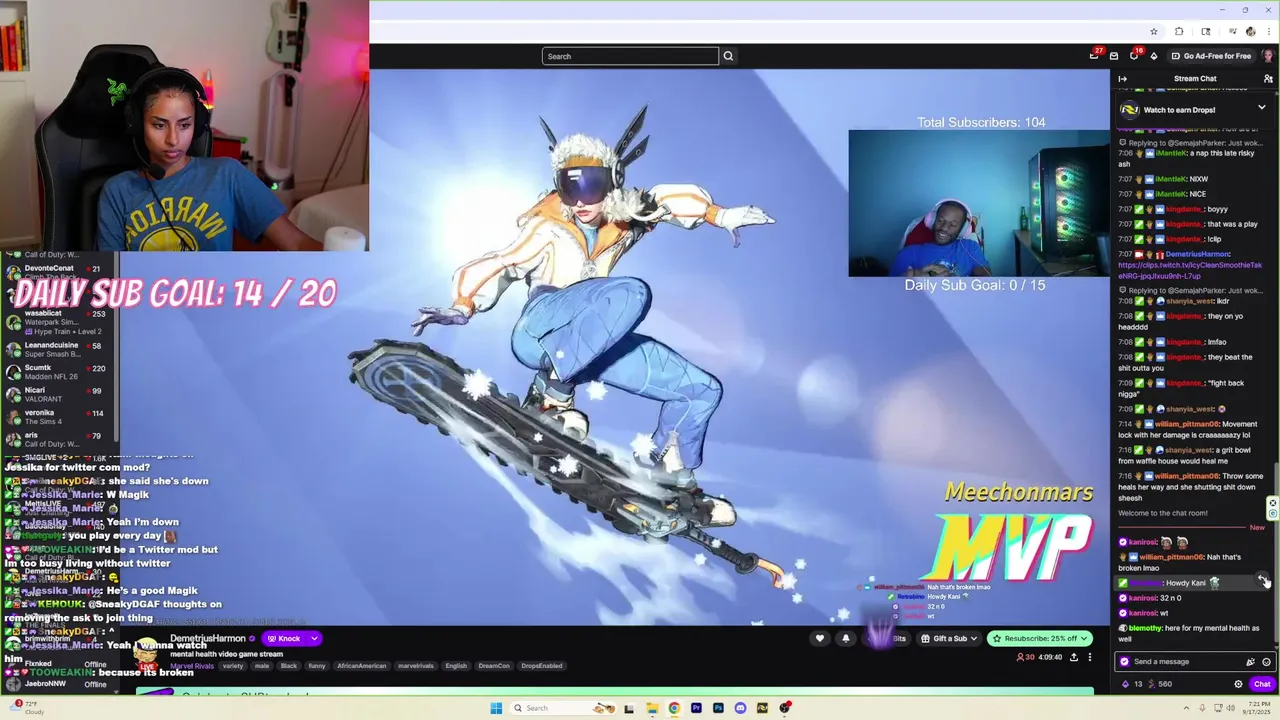Viewport: 1280px width, 720px height.
Task: Click Resubscribe: 25% off
Action: pyautogui.click(x=1038, y=638)
